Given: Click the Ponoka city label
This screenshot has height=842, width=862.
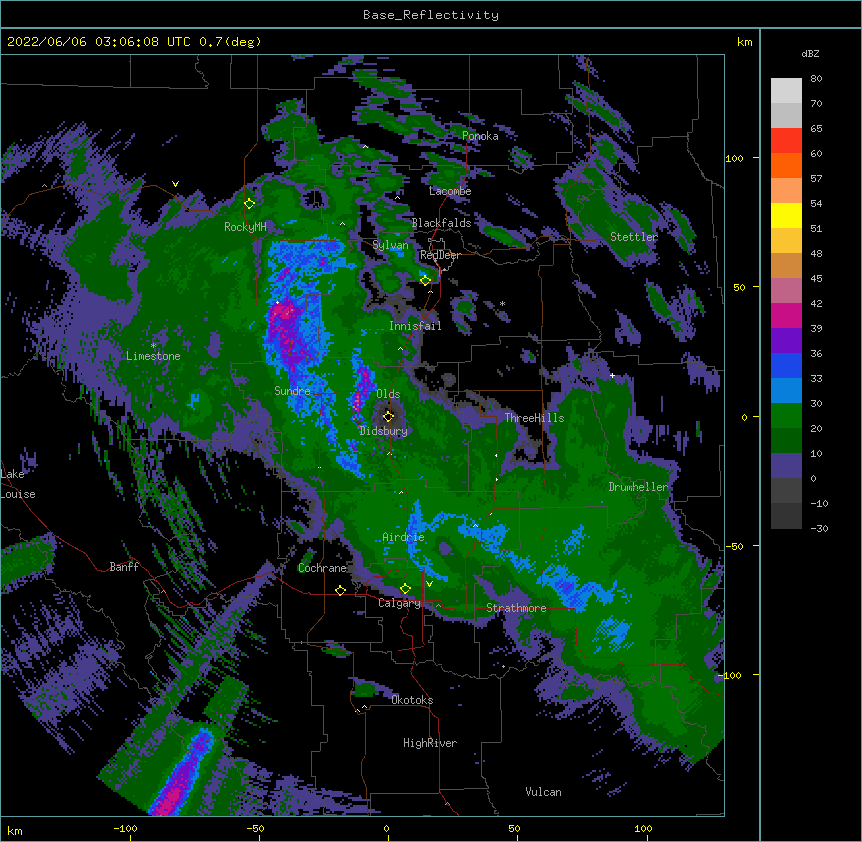Looking at the screenshot, I should pos(480,136).
